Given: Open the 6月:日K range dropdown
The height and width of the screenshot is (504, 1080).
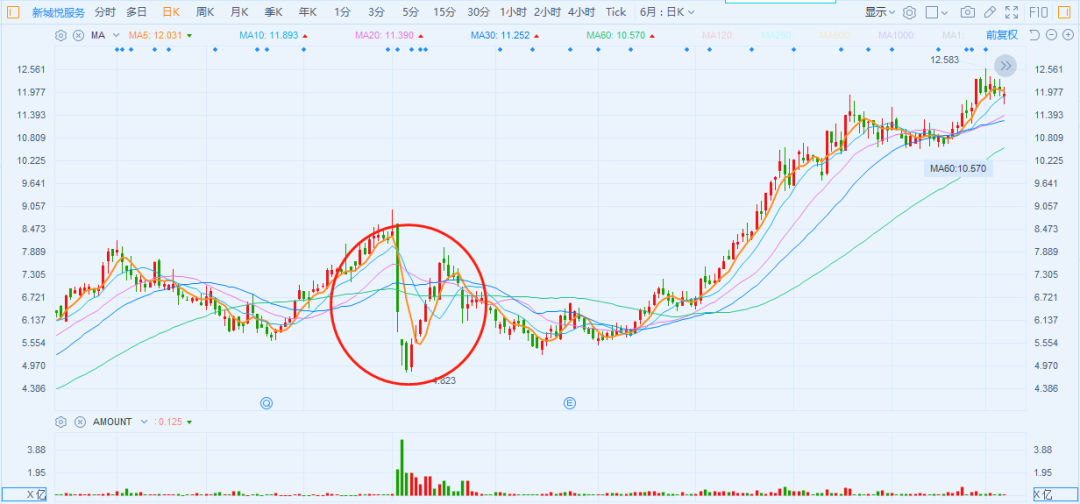Looking at the screenshot, I should [x=667, y=12].
